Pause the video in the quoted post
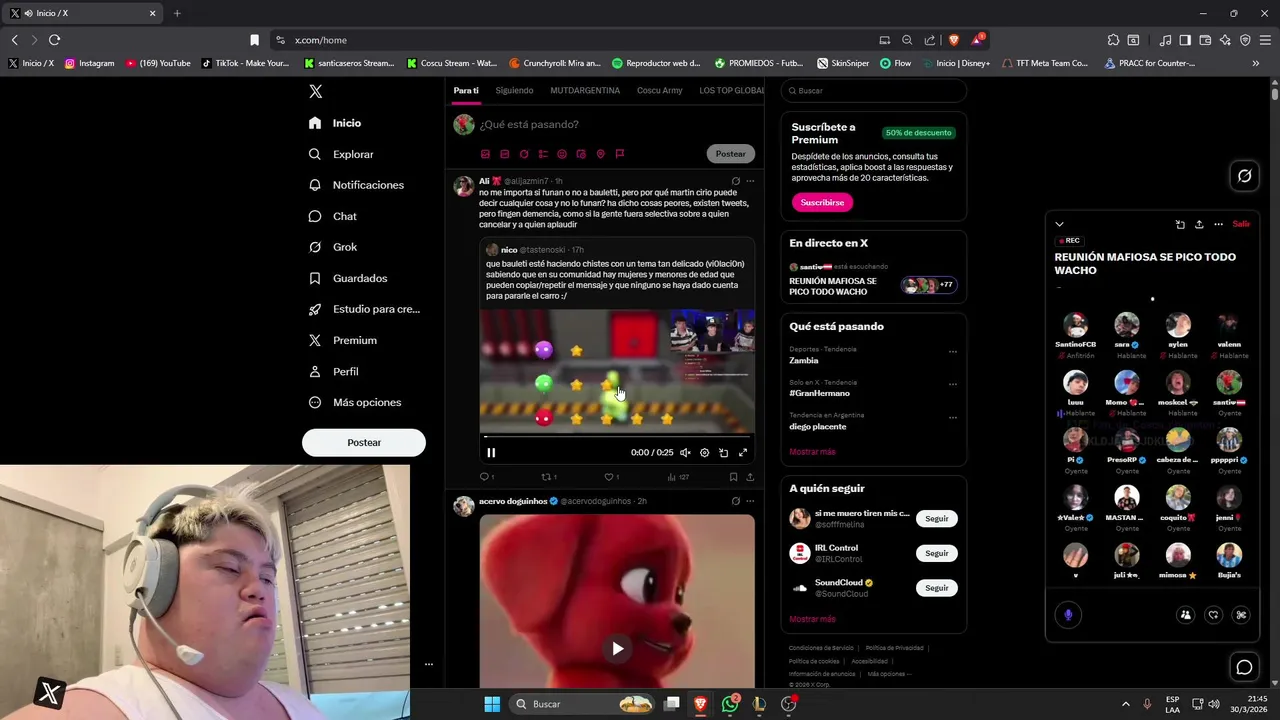Image resolution: width=1280 pixels, height=720 pixels. click(x=491, y=452)
